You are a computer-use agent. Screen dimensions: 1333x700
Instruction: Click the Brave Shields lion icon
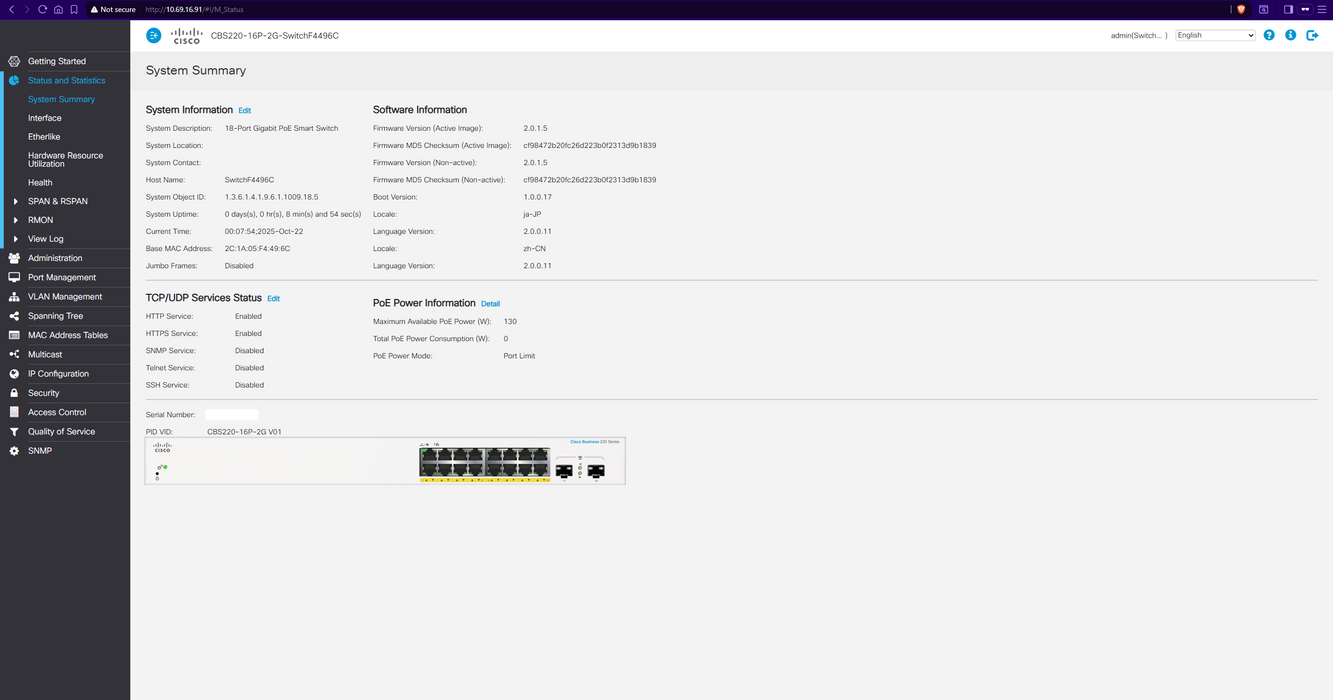click(x=1241, y=9)
